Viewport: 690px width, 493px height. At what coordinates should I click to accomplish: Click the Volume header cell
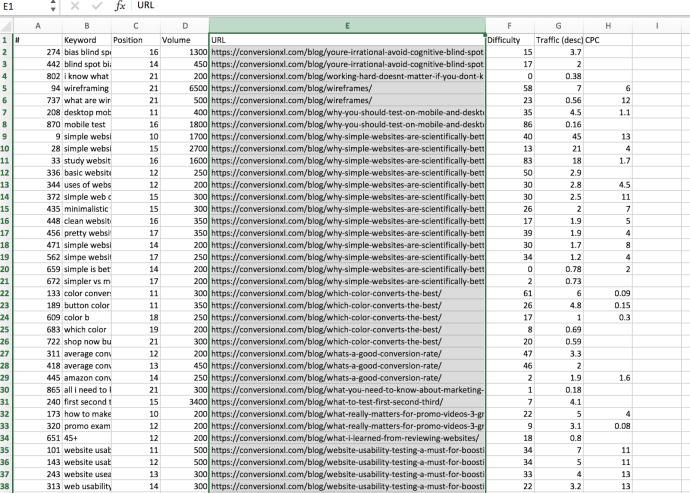pos(185,40)
